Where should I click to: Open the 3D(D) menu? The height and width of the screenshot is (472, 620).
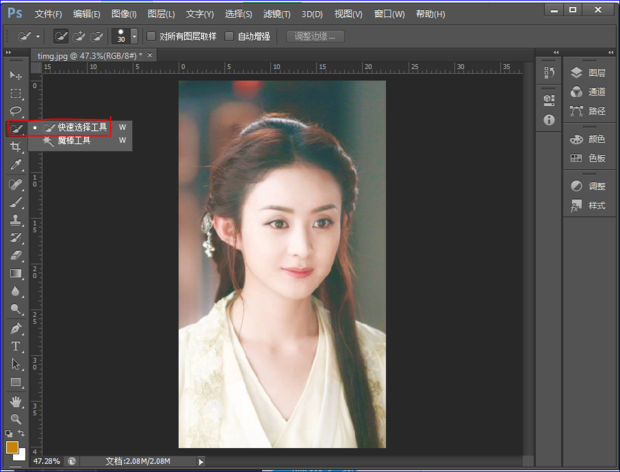312,14
